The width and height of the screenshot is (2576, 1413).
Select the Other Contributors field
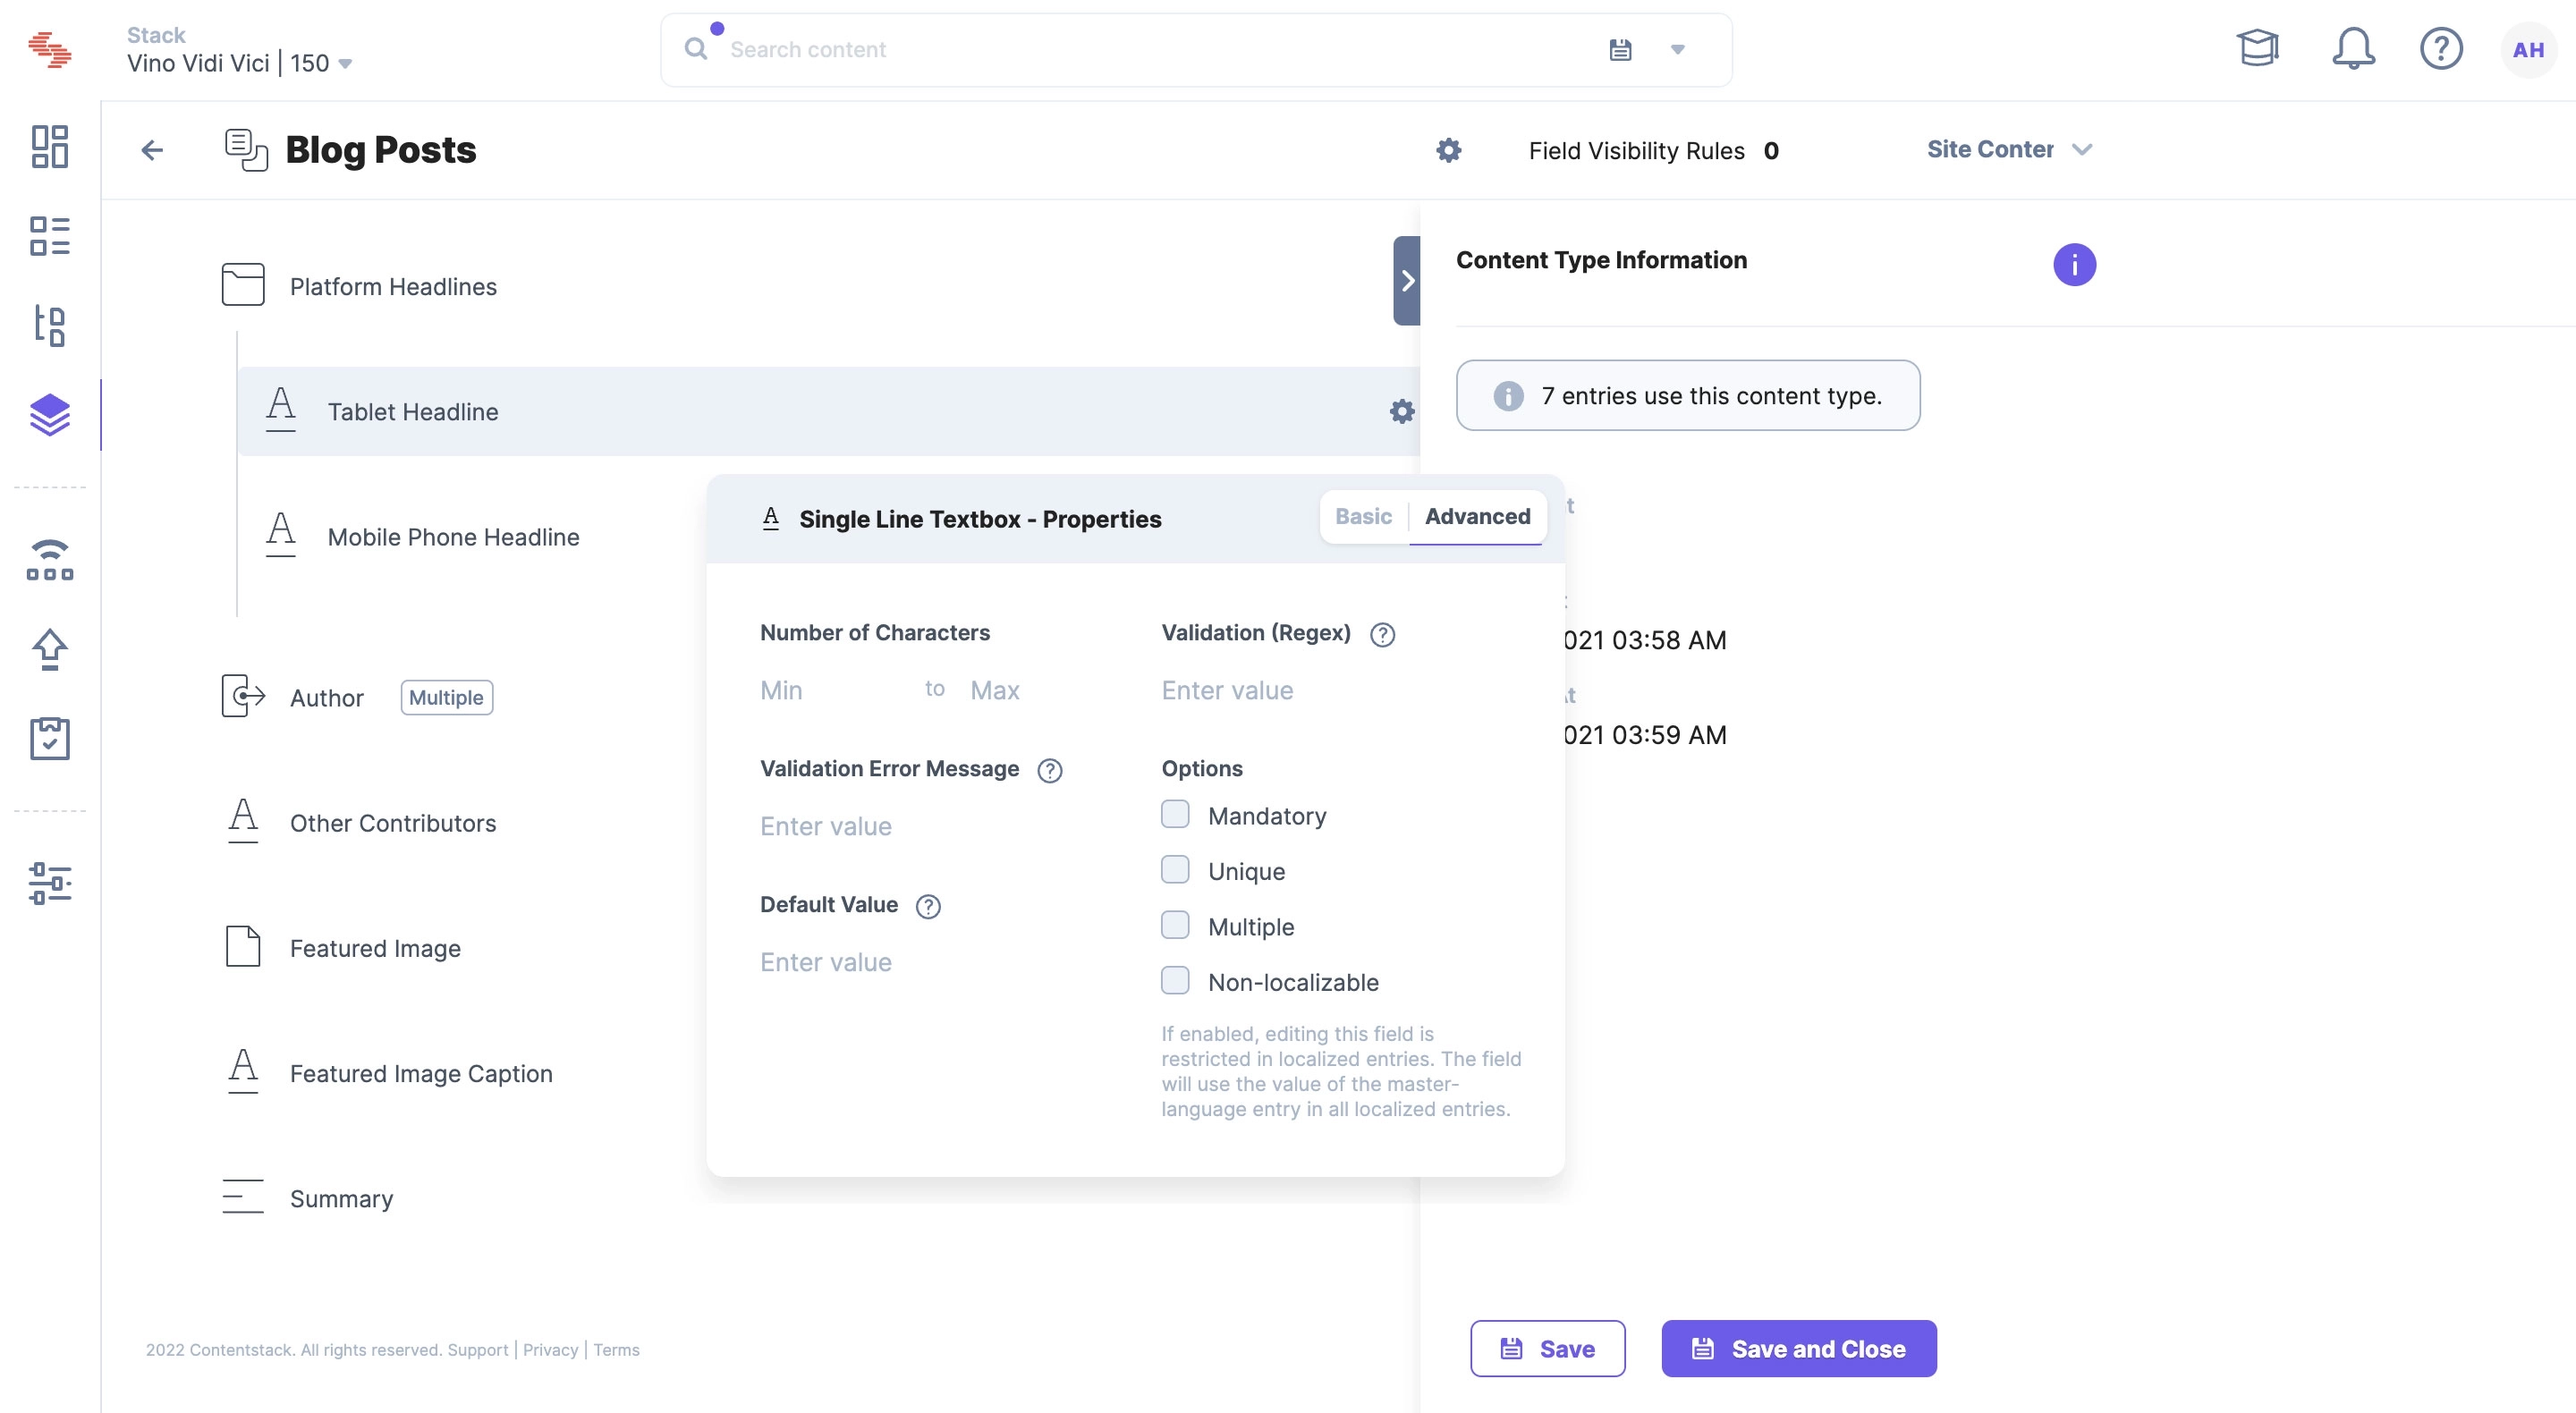pos(393,823)
